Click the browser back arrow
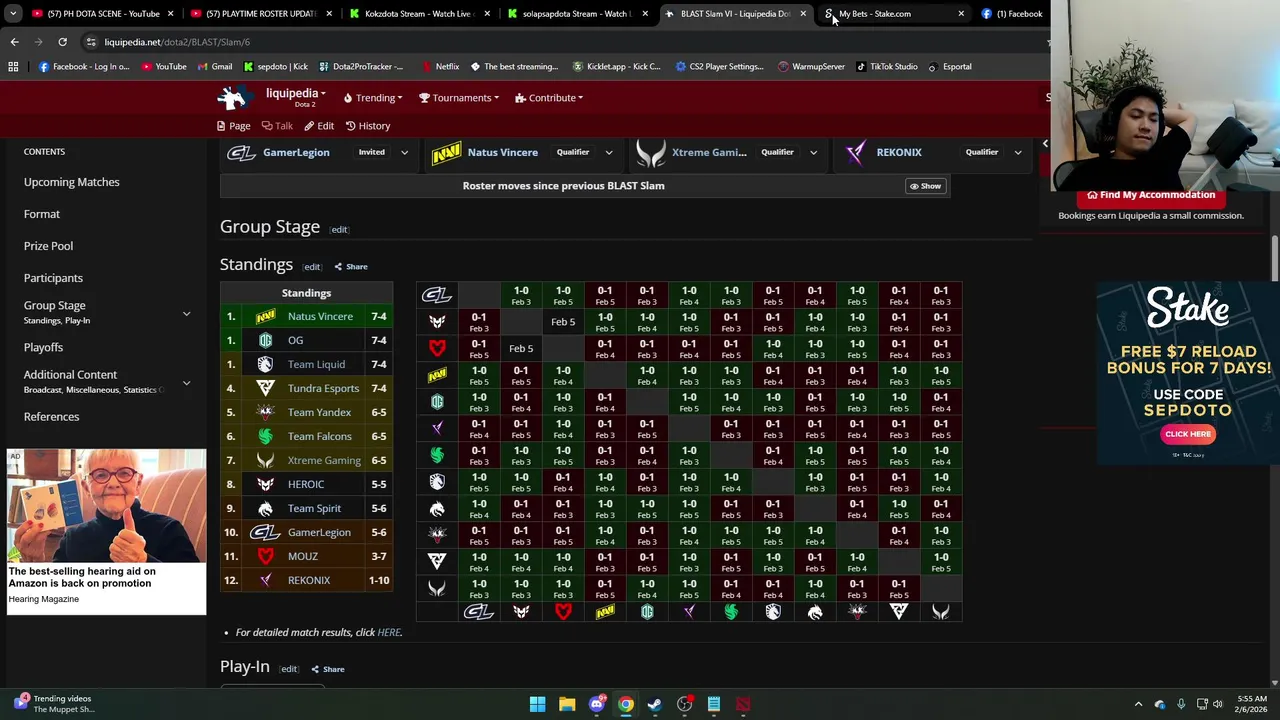 click(14, 42)
